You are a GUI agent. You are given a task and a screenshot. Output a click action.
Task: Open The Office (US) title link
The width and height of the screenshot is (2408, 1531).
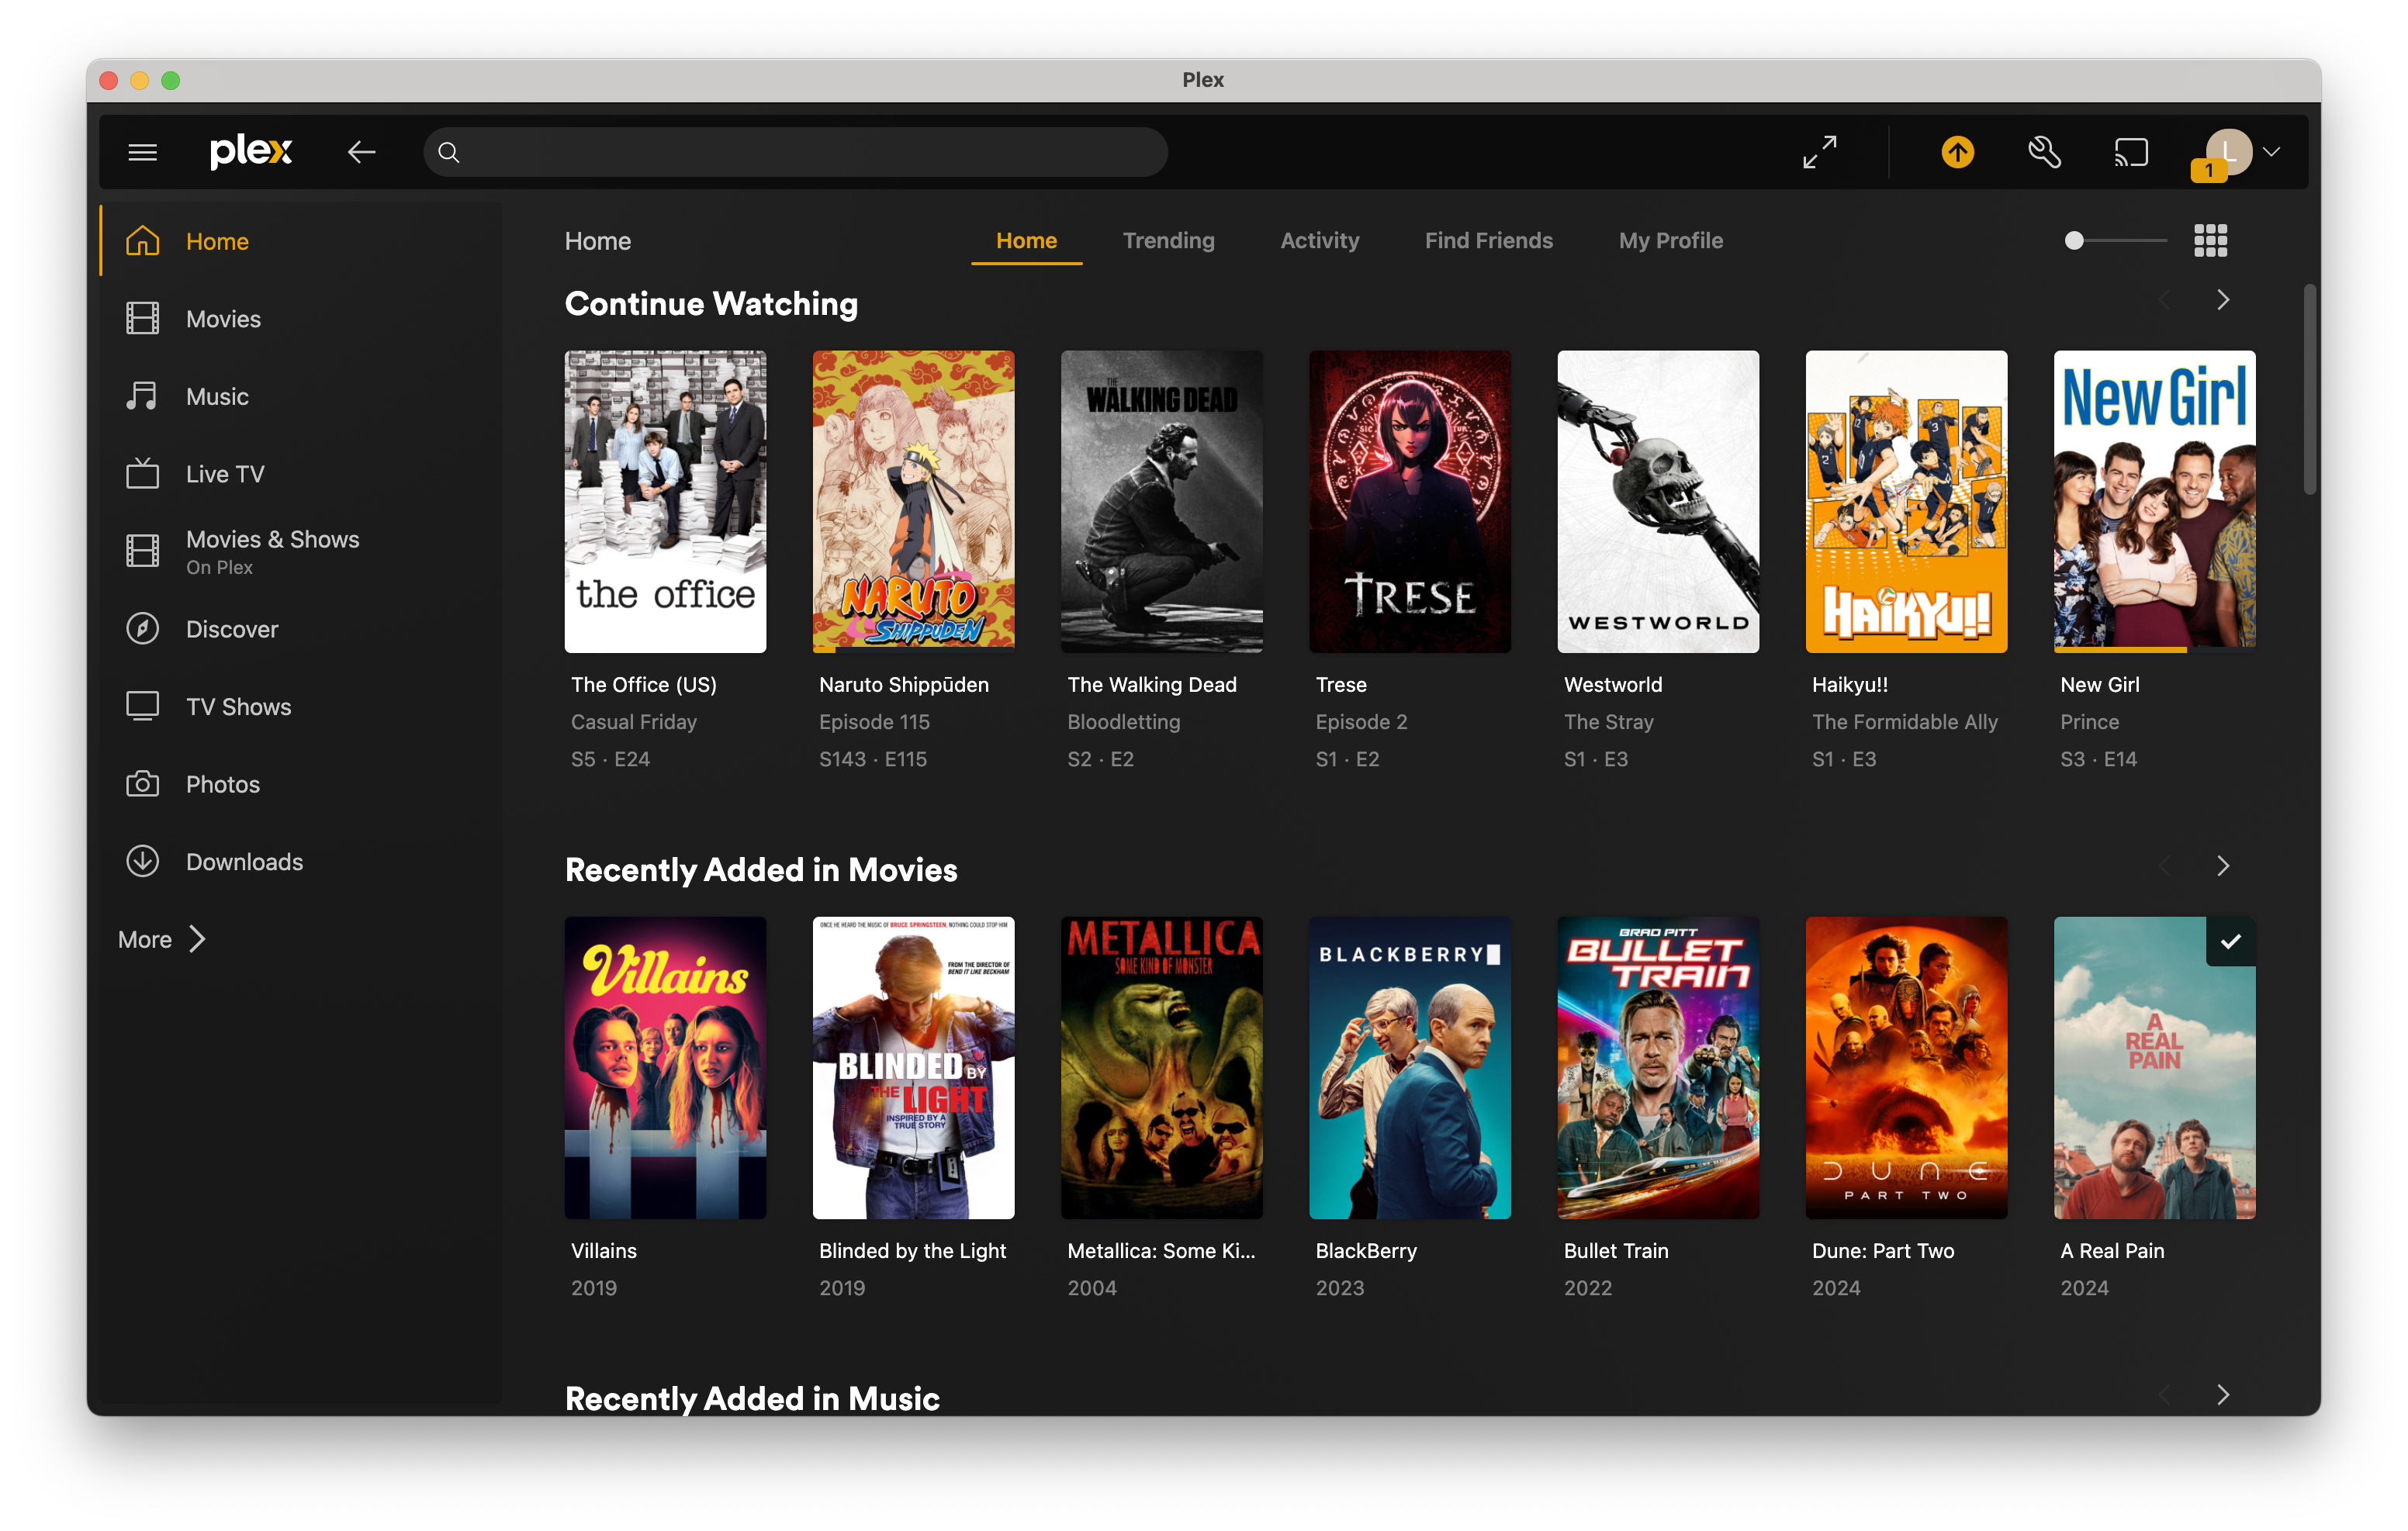coord(644,685)
